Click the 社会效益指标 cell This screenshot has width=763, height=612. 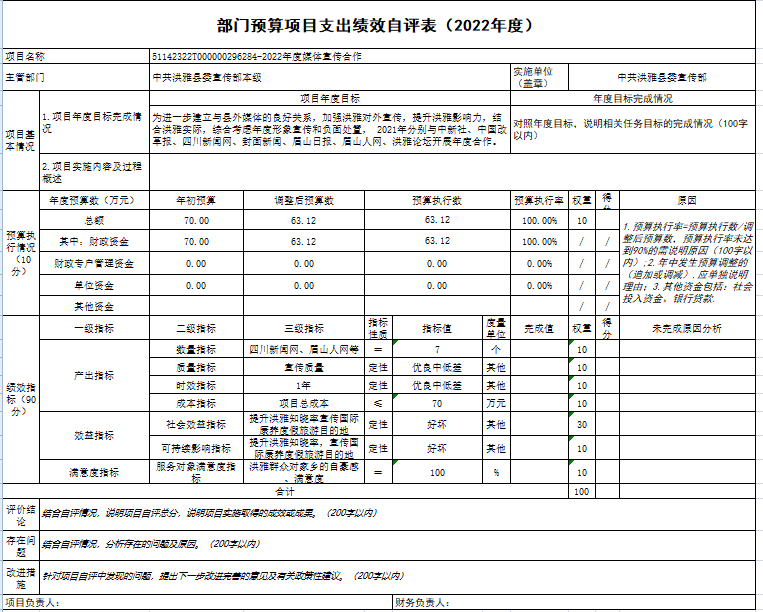coord(196,424)
